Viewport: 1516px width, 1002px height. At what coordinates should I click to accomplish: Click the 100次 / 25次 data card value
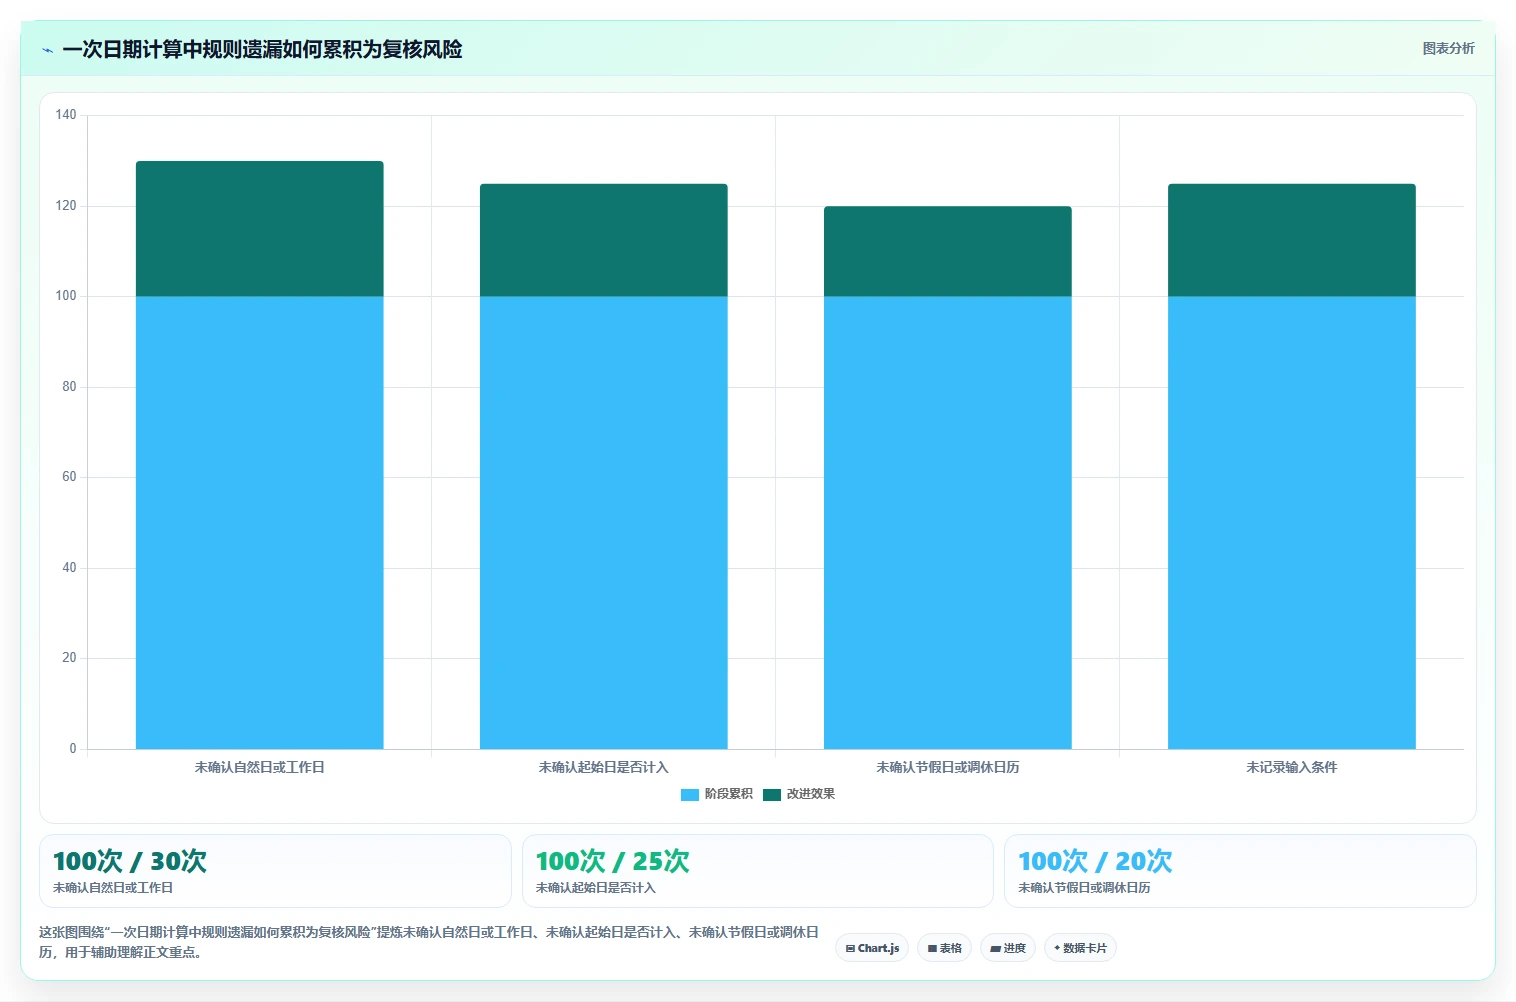click(x=612, y=861)
